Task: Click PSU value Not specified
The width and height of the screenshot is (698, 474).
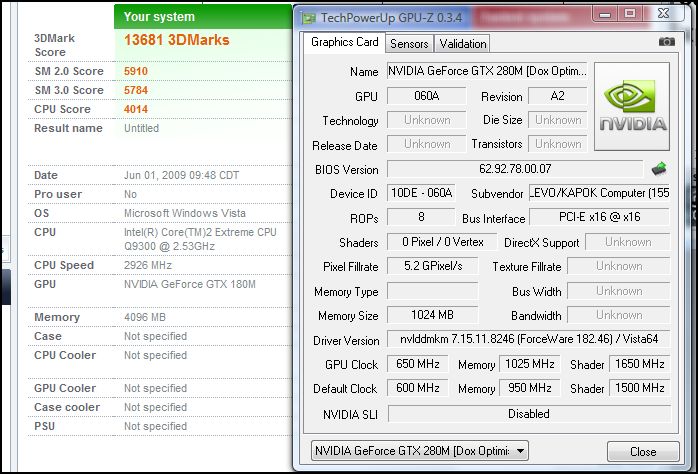Action: coord(155,426)
